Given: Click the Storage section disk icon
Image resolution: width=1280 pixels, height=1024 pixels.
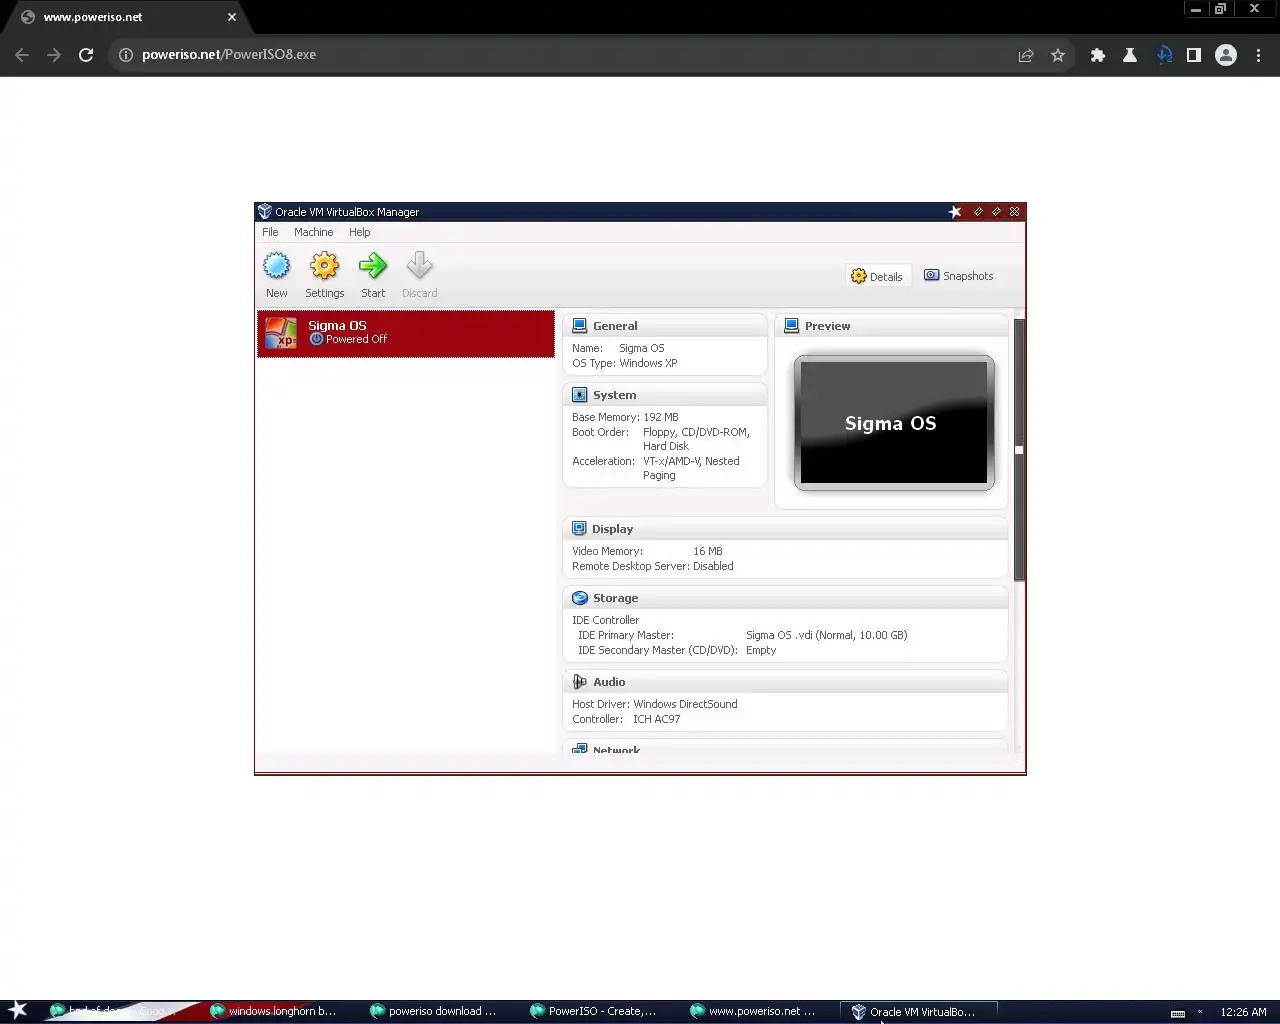Looking at the screenshot, I should tap(579, 598).
